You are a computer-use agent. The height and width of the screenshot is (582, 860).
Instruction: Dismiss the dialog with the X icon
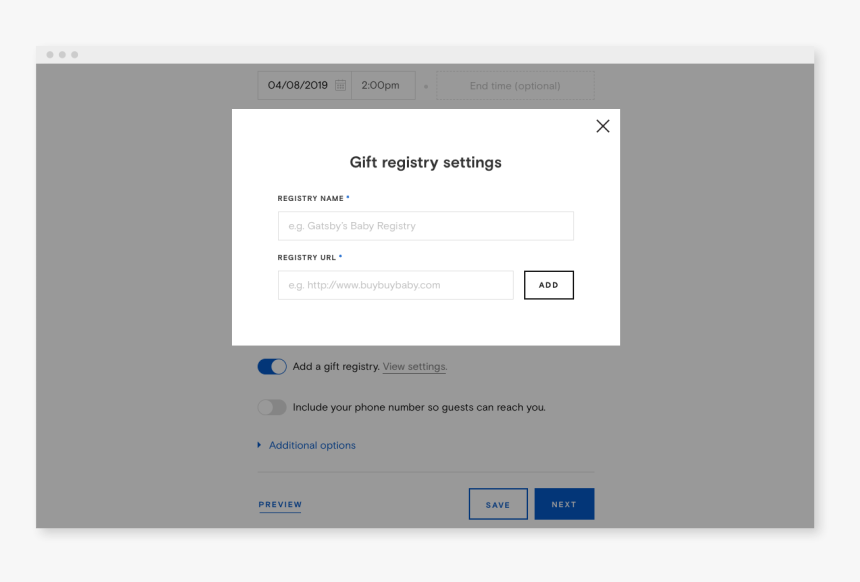point(602,126)
